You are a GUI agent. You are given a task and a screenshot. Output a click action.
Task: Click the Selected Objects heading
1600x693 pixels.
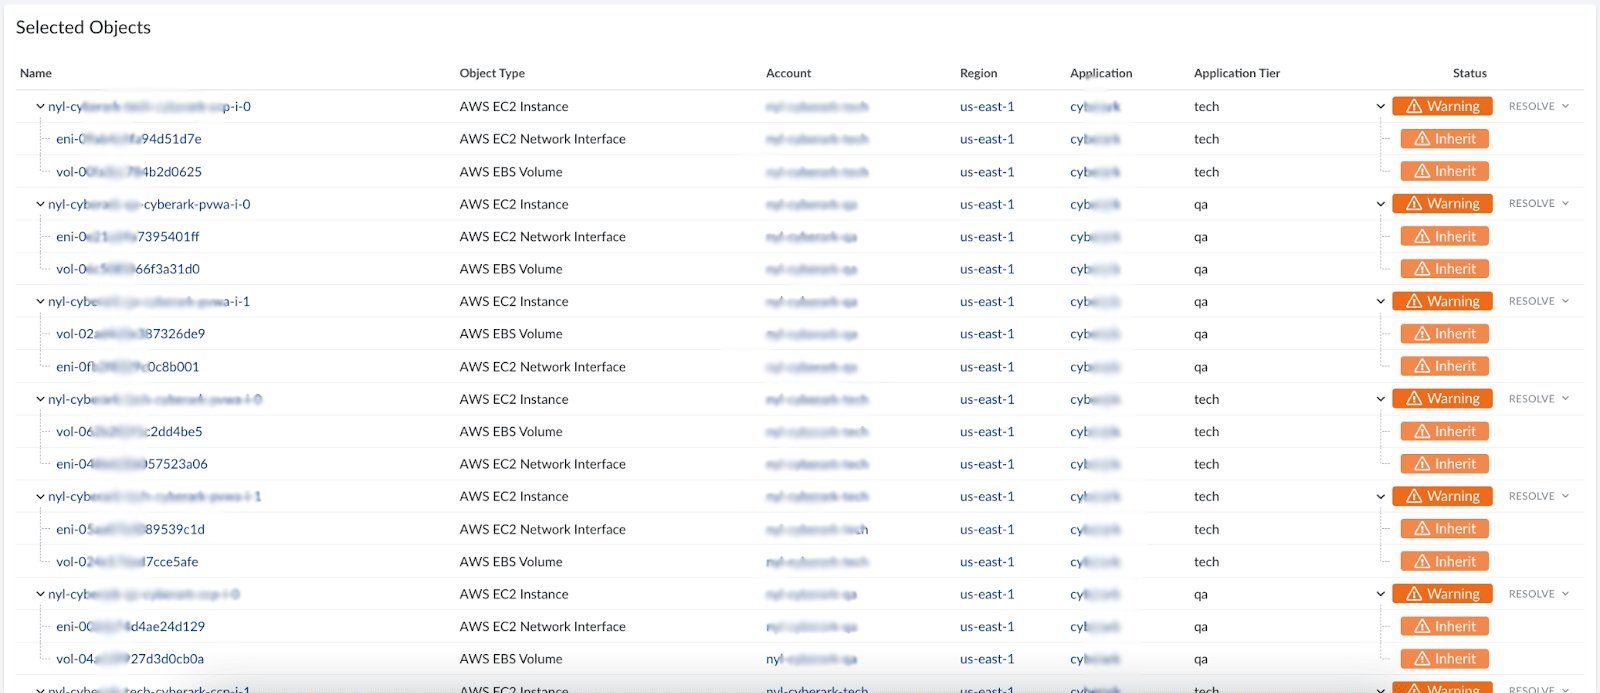pos(83,28)
